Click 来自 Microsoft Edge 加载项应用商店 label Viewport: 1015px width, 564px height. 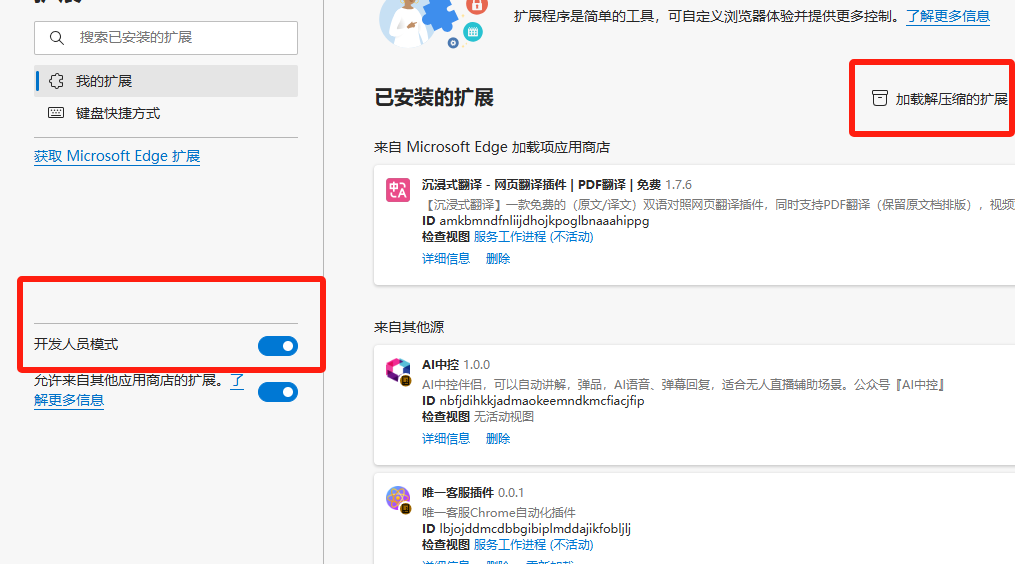(491, 147)
